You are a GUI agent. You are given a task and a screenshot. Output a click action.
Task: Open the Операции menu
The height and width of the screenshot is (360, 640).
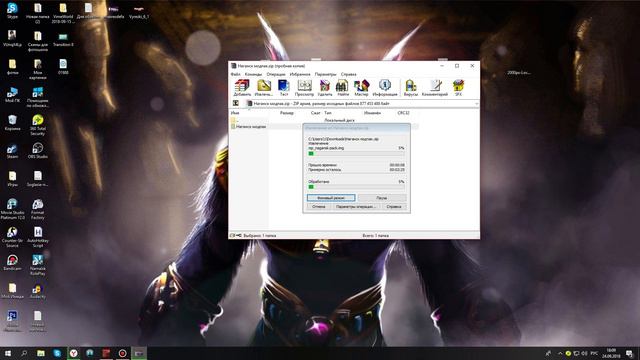(276, 74)
